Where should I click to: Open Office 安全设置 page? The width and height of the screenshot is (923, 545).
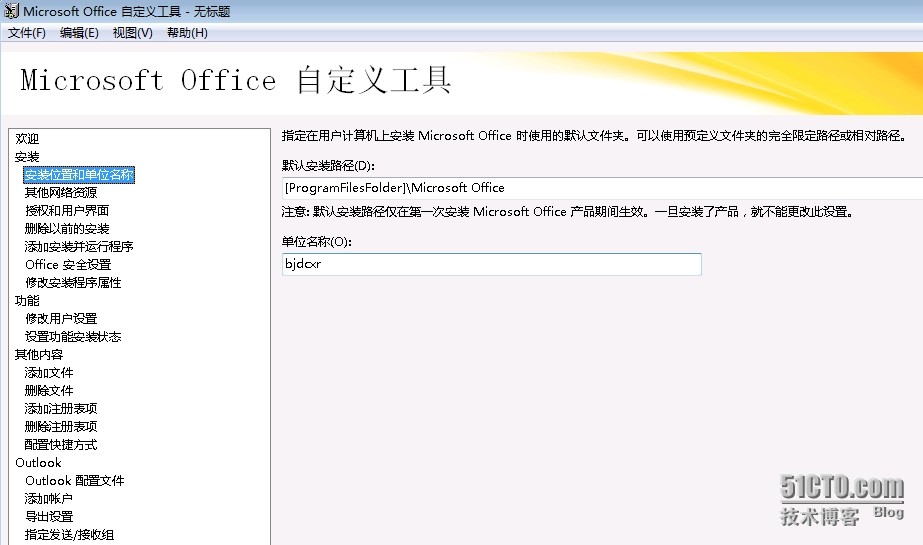[x=68, y=265]
